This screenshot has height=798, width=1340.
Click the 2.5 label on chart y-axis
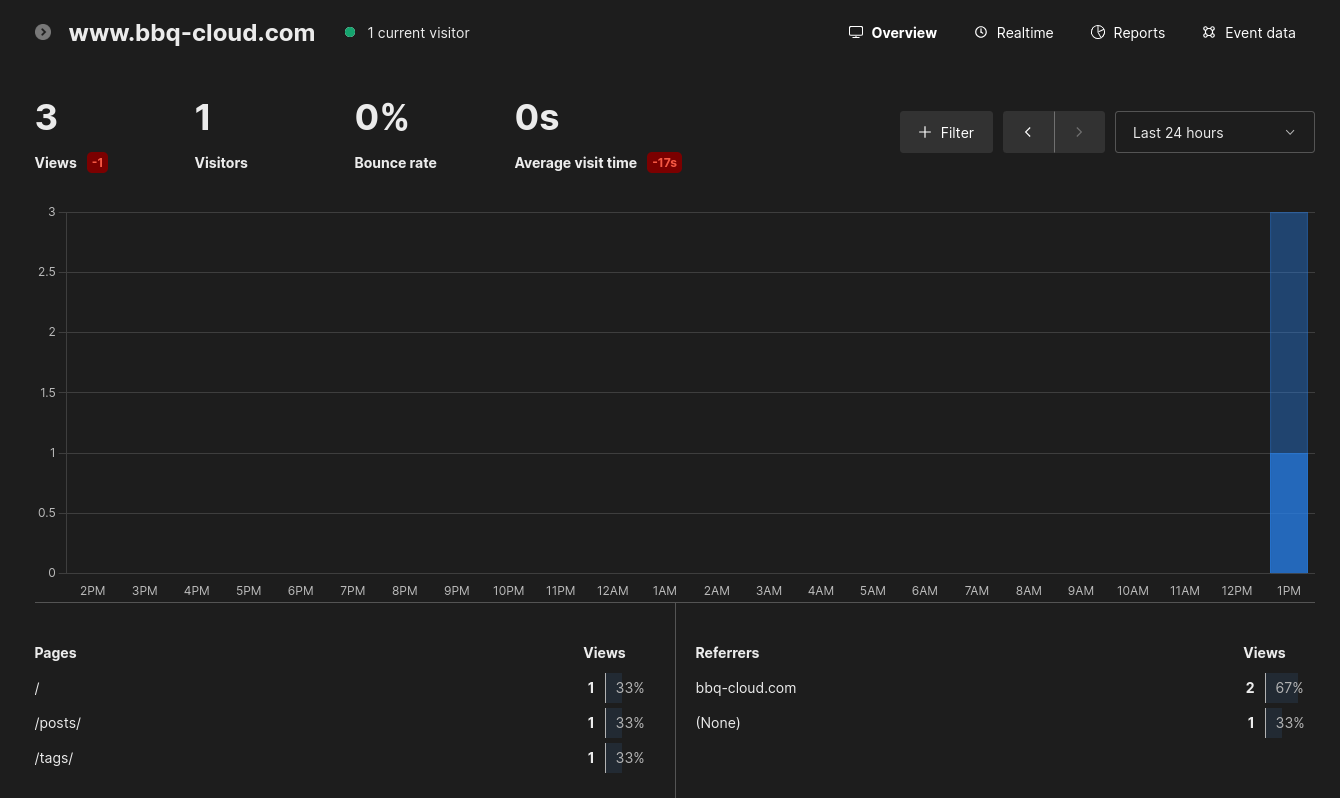coord(46,272)
